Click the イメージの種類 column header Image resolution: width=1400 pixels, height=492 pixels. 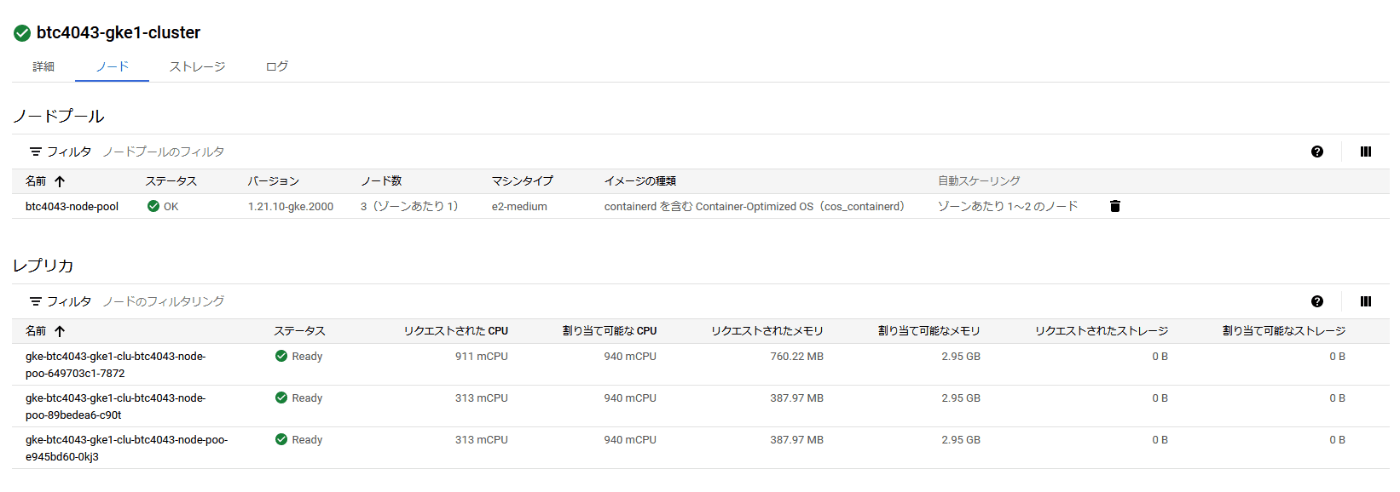click(640, 181)
